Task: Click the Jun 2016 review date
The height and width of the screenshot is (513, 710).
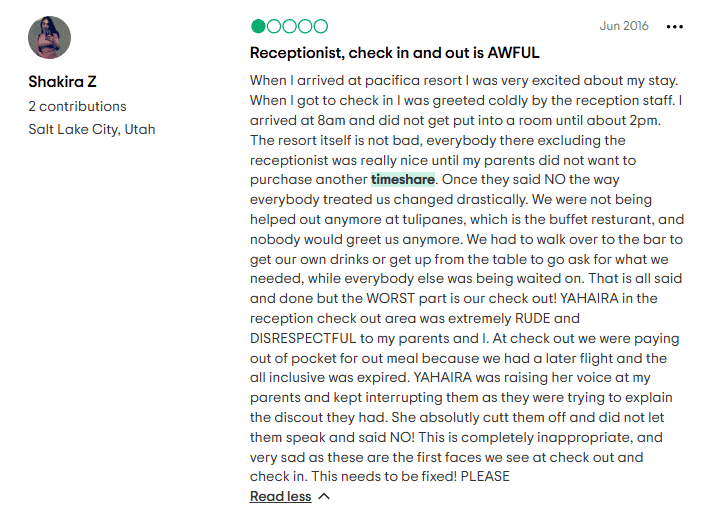Action: [x=624, y=26]
